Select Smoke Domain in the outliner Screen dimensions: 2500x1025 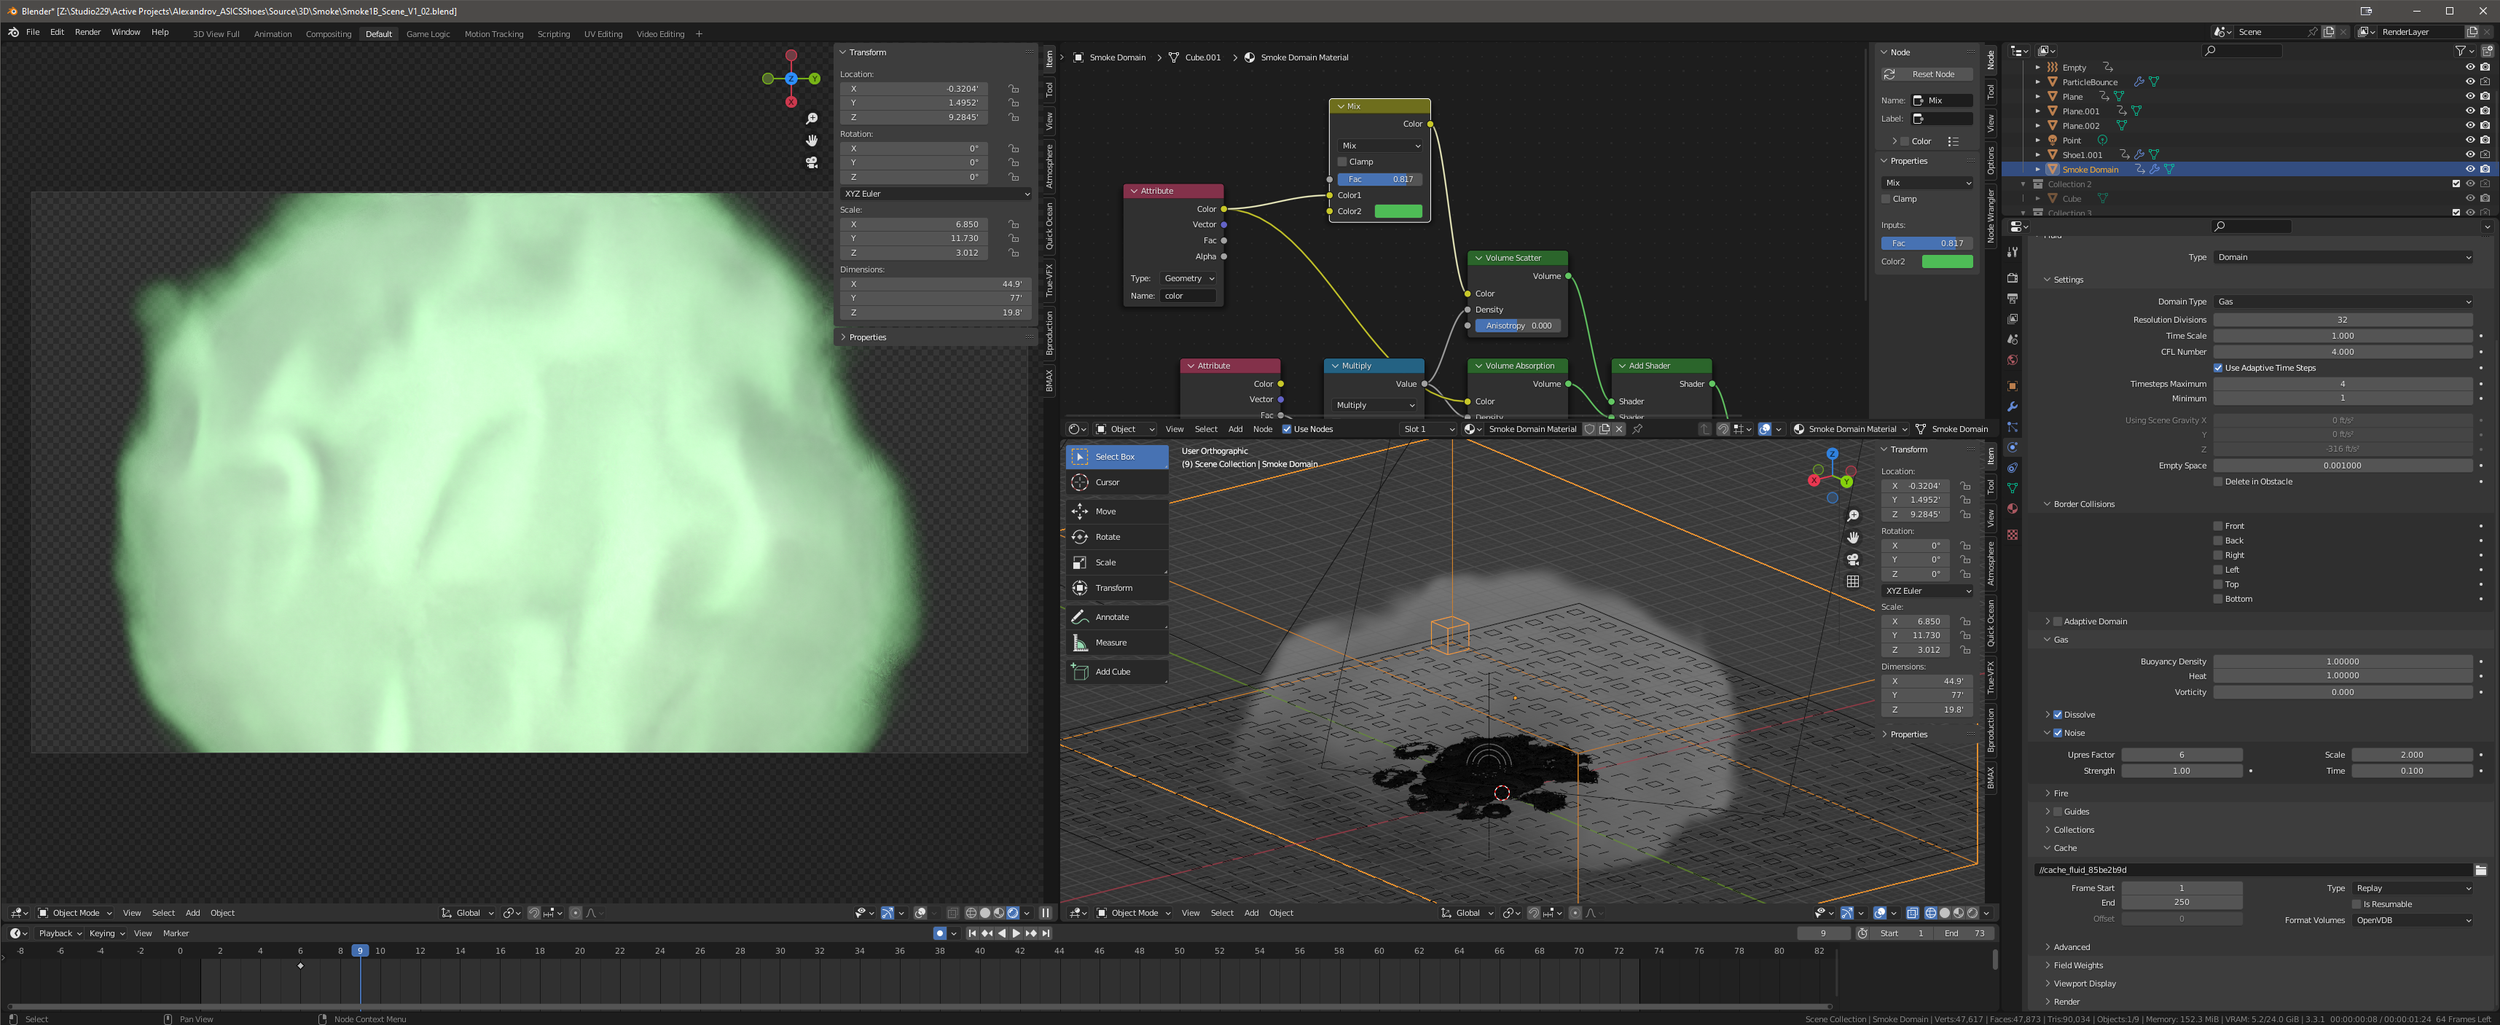(x=2089, y=170)
